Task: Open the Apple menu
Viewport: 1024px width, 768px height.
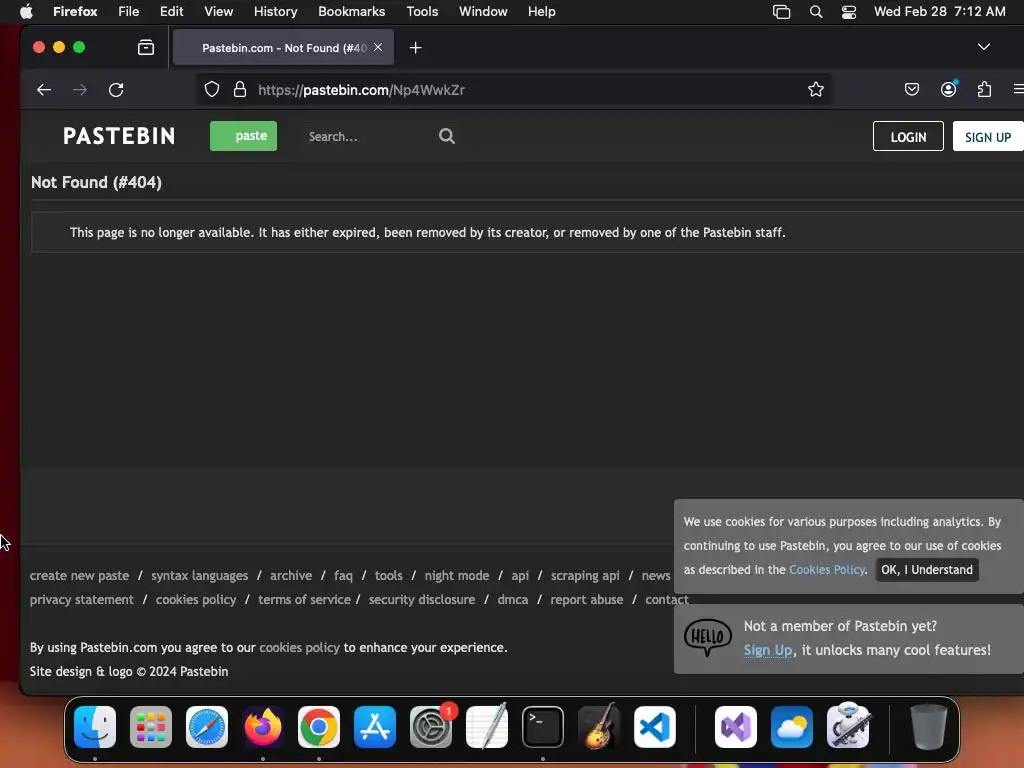Action: tap(26, 11)
